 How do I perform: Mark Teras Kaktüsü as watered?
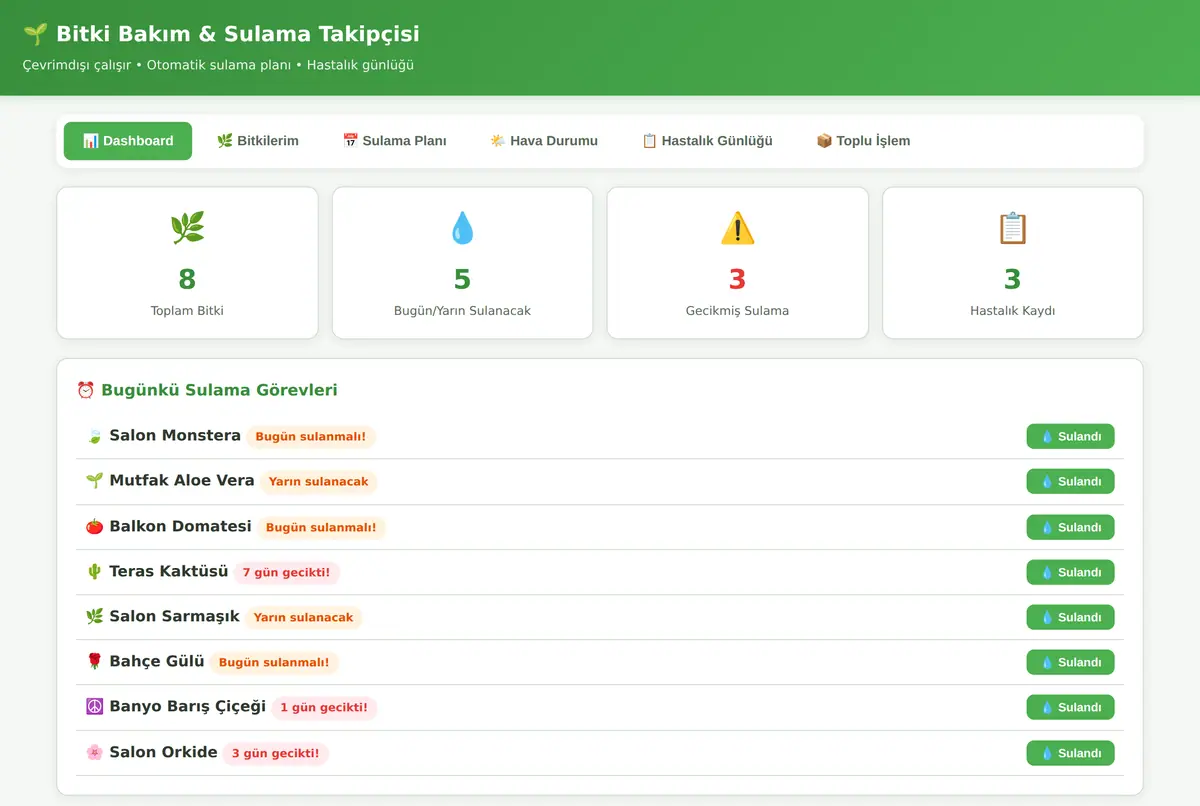click(x=1070, y=572)
